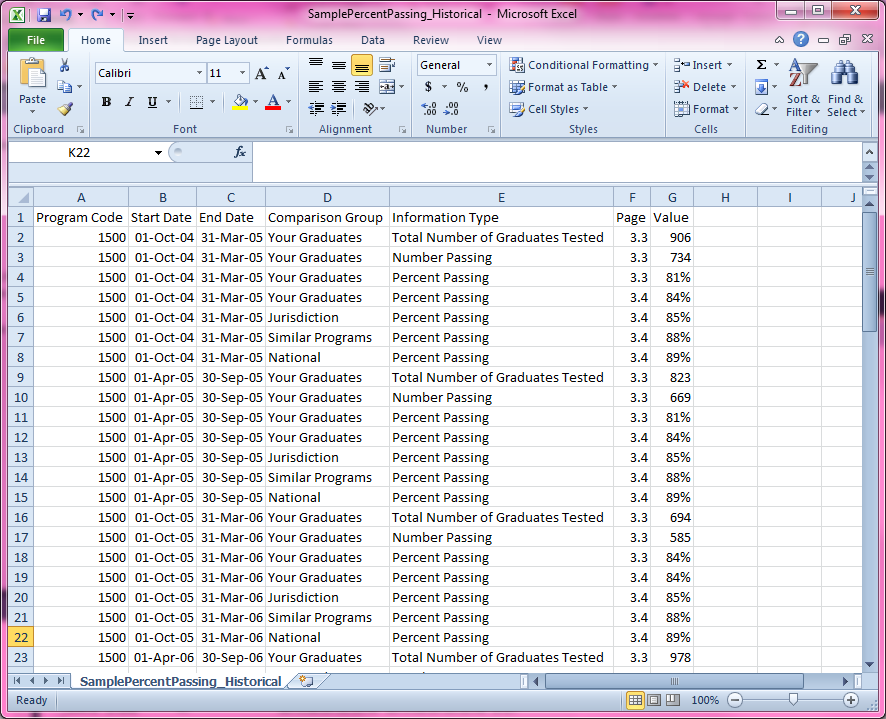Click the Increase Indent icon

[x=338, y=109]
